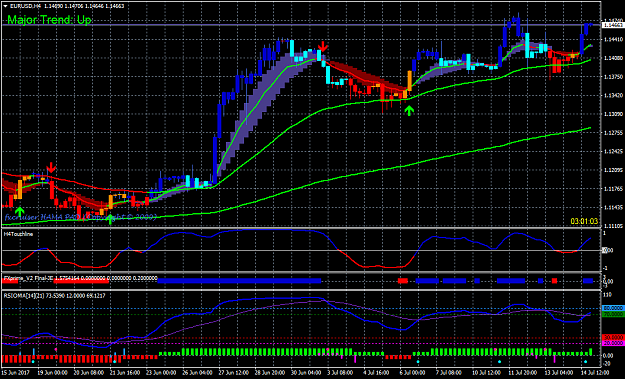Click the 26 Jun 04:00 time label
This screenshot has width=625, height=379.
[x=198, y=373]
